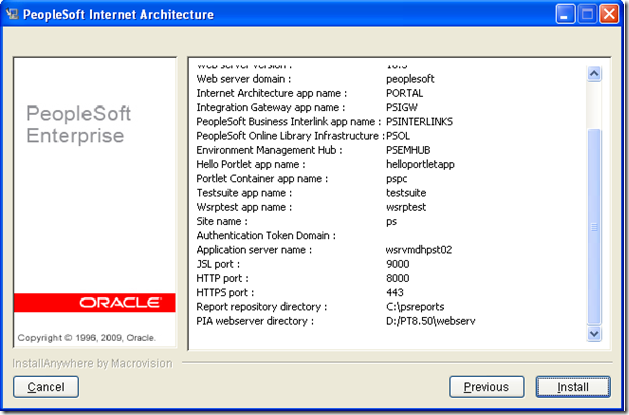
Task: Select the PORTAL app name value
Action: click(x=405, y=93)
